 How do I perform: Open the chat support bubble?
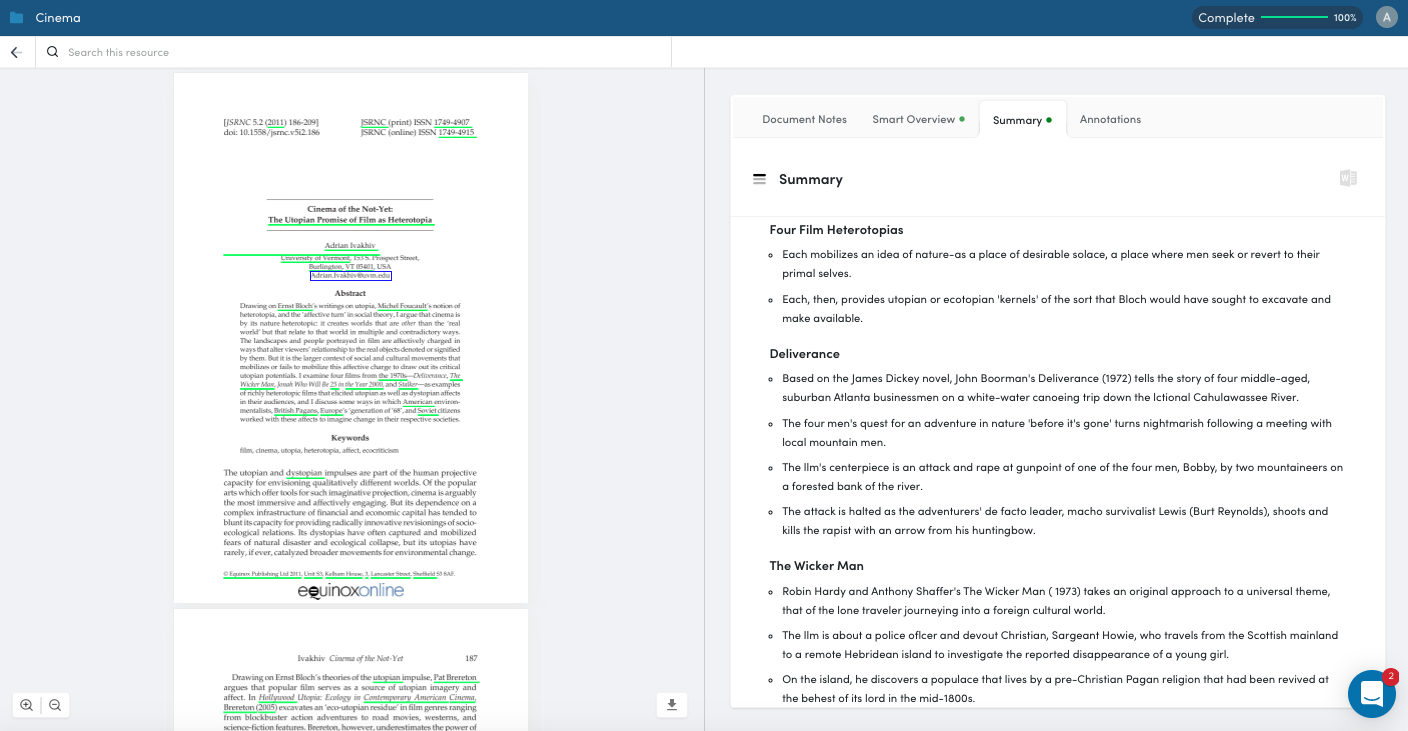tap(1371, 693)
